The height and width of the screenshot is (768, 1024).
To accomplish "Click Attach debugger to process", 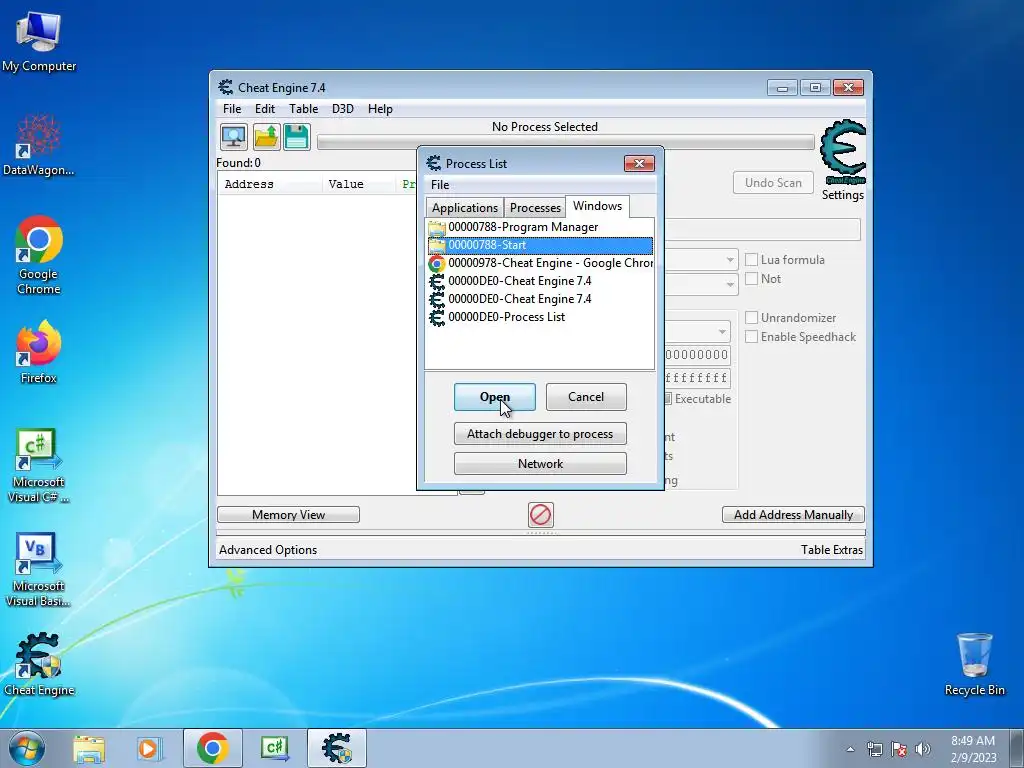I will point(540,434).
